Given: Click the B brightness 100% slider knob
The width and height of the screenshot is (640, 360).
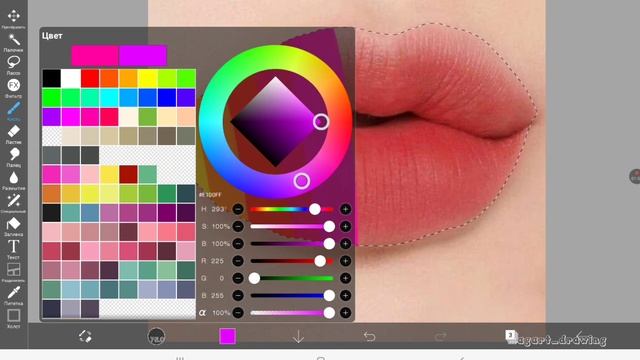Looking at the screenshot, I should 329,244.
